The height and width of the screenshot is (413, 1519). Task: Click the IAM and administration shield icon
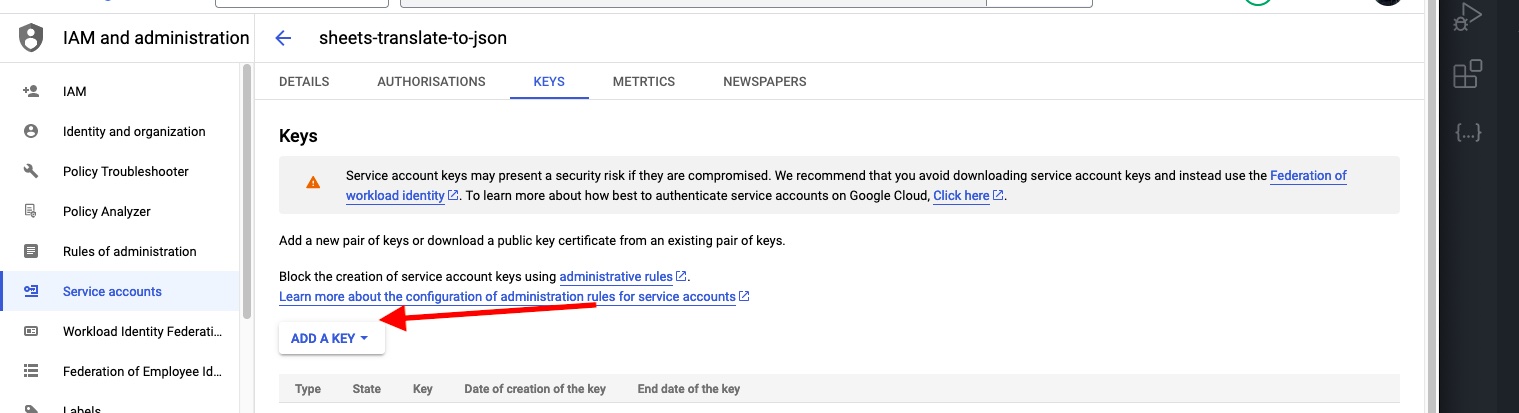click(x=32, y=38)
